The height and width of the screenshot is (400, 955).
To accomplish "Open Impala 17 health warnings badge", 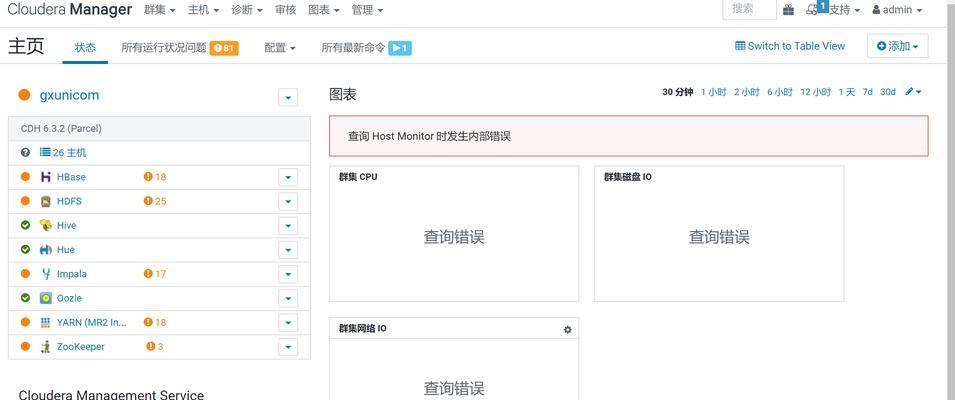I will pos(155,274).
